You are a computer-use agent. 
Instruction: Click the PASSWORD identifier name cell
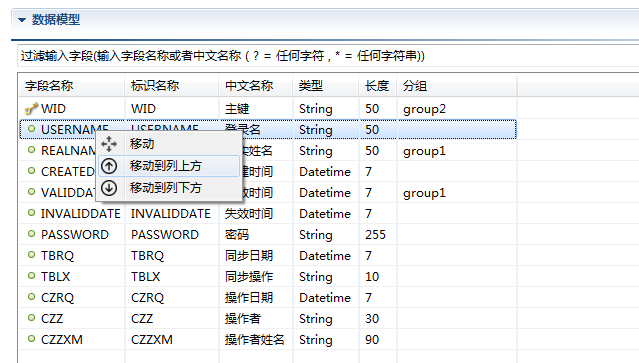pos(172,235)
